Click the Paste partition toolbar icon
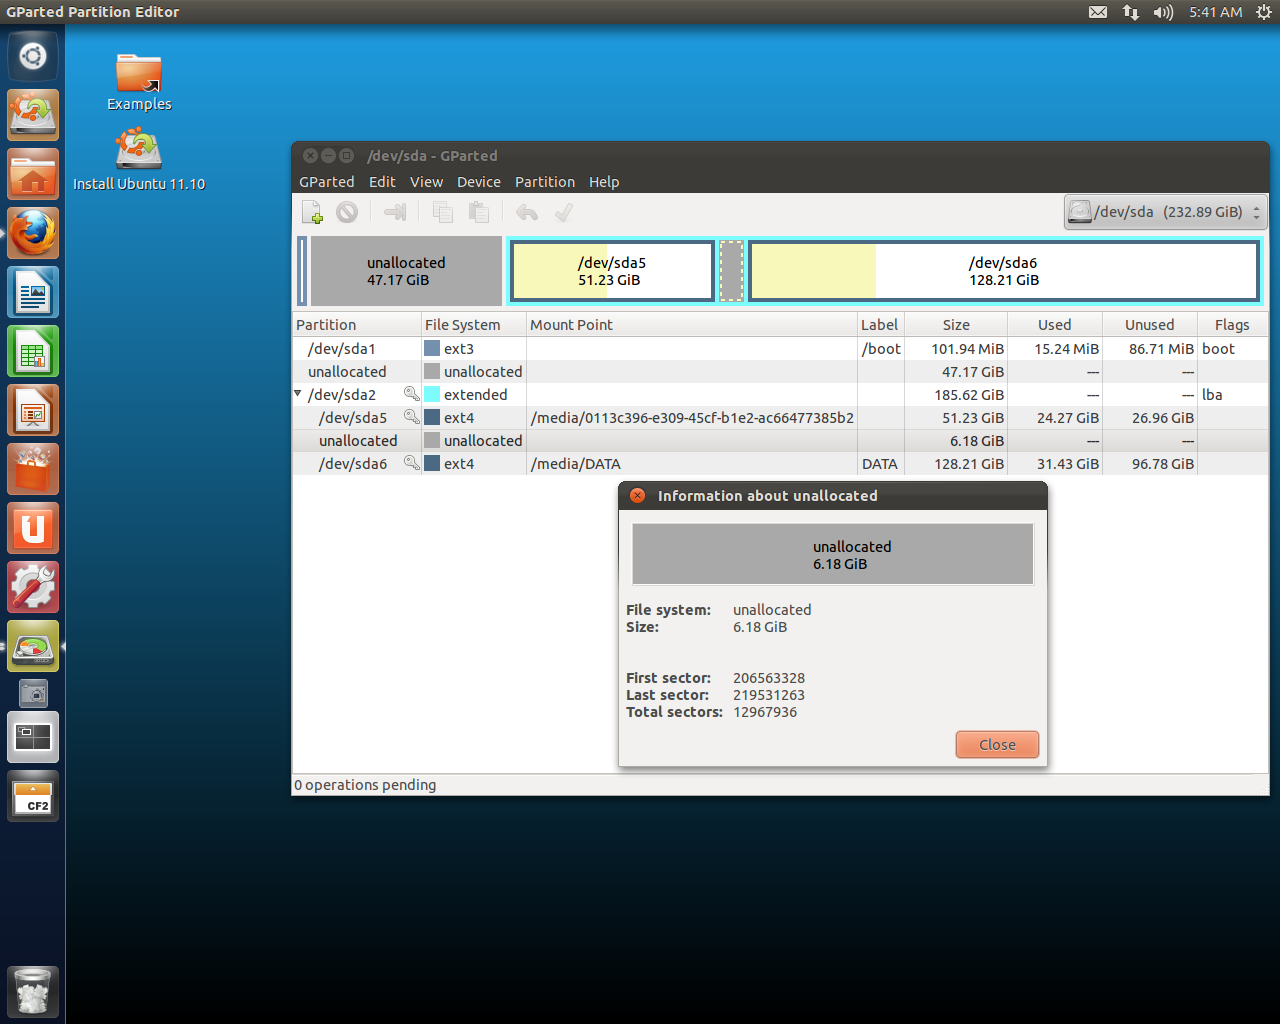Viewport: 1280px width, 1024px height. point(479,212)
